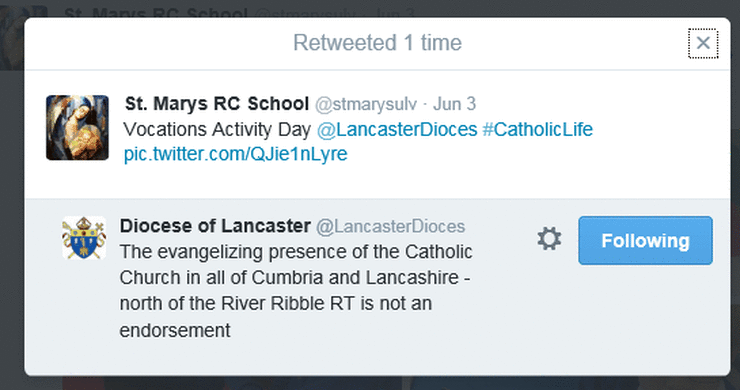
Task: Select the Diocese of Lancaster bio text
Action: (295, 291)
